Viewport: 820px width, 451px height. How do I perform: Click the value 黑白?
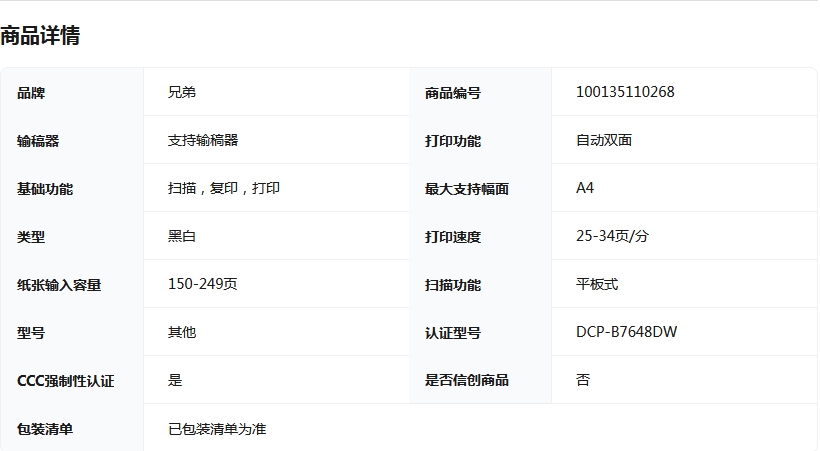182,236
